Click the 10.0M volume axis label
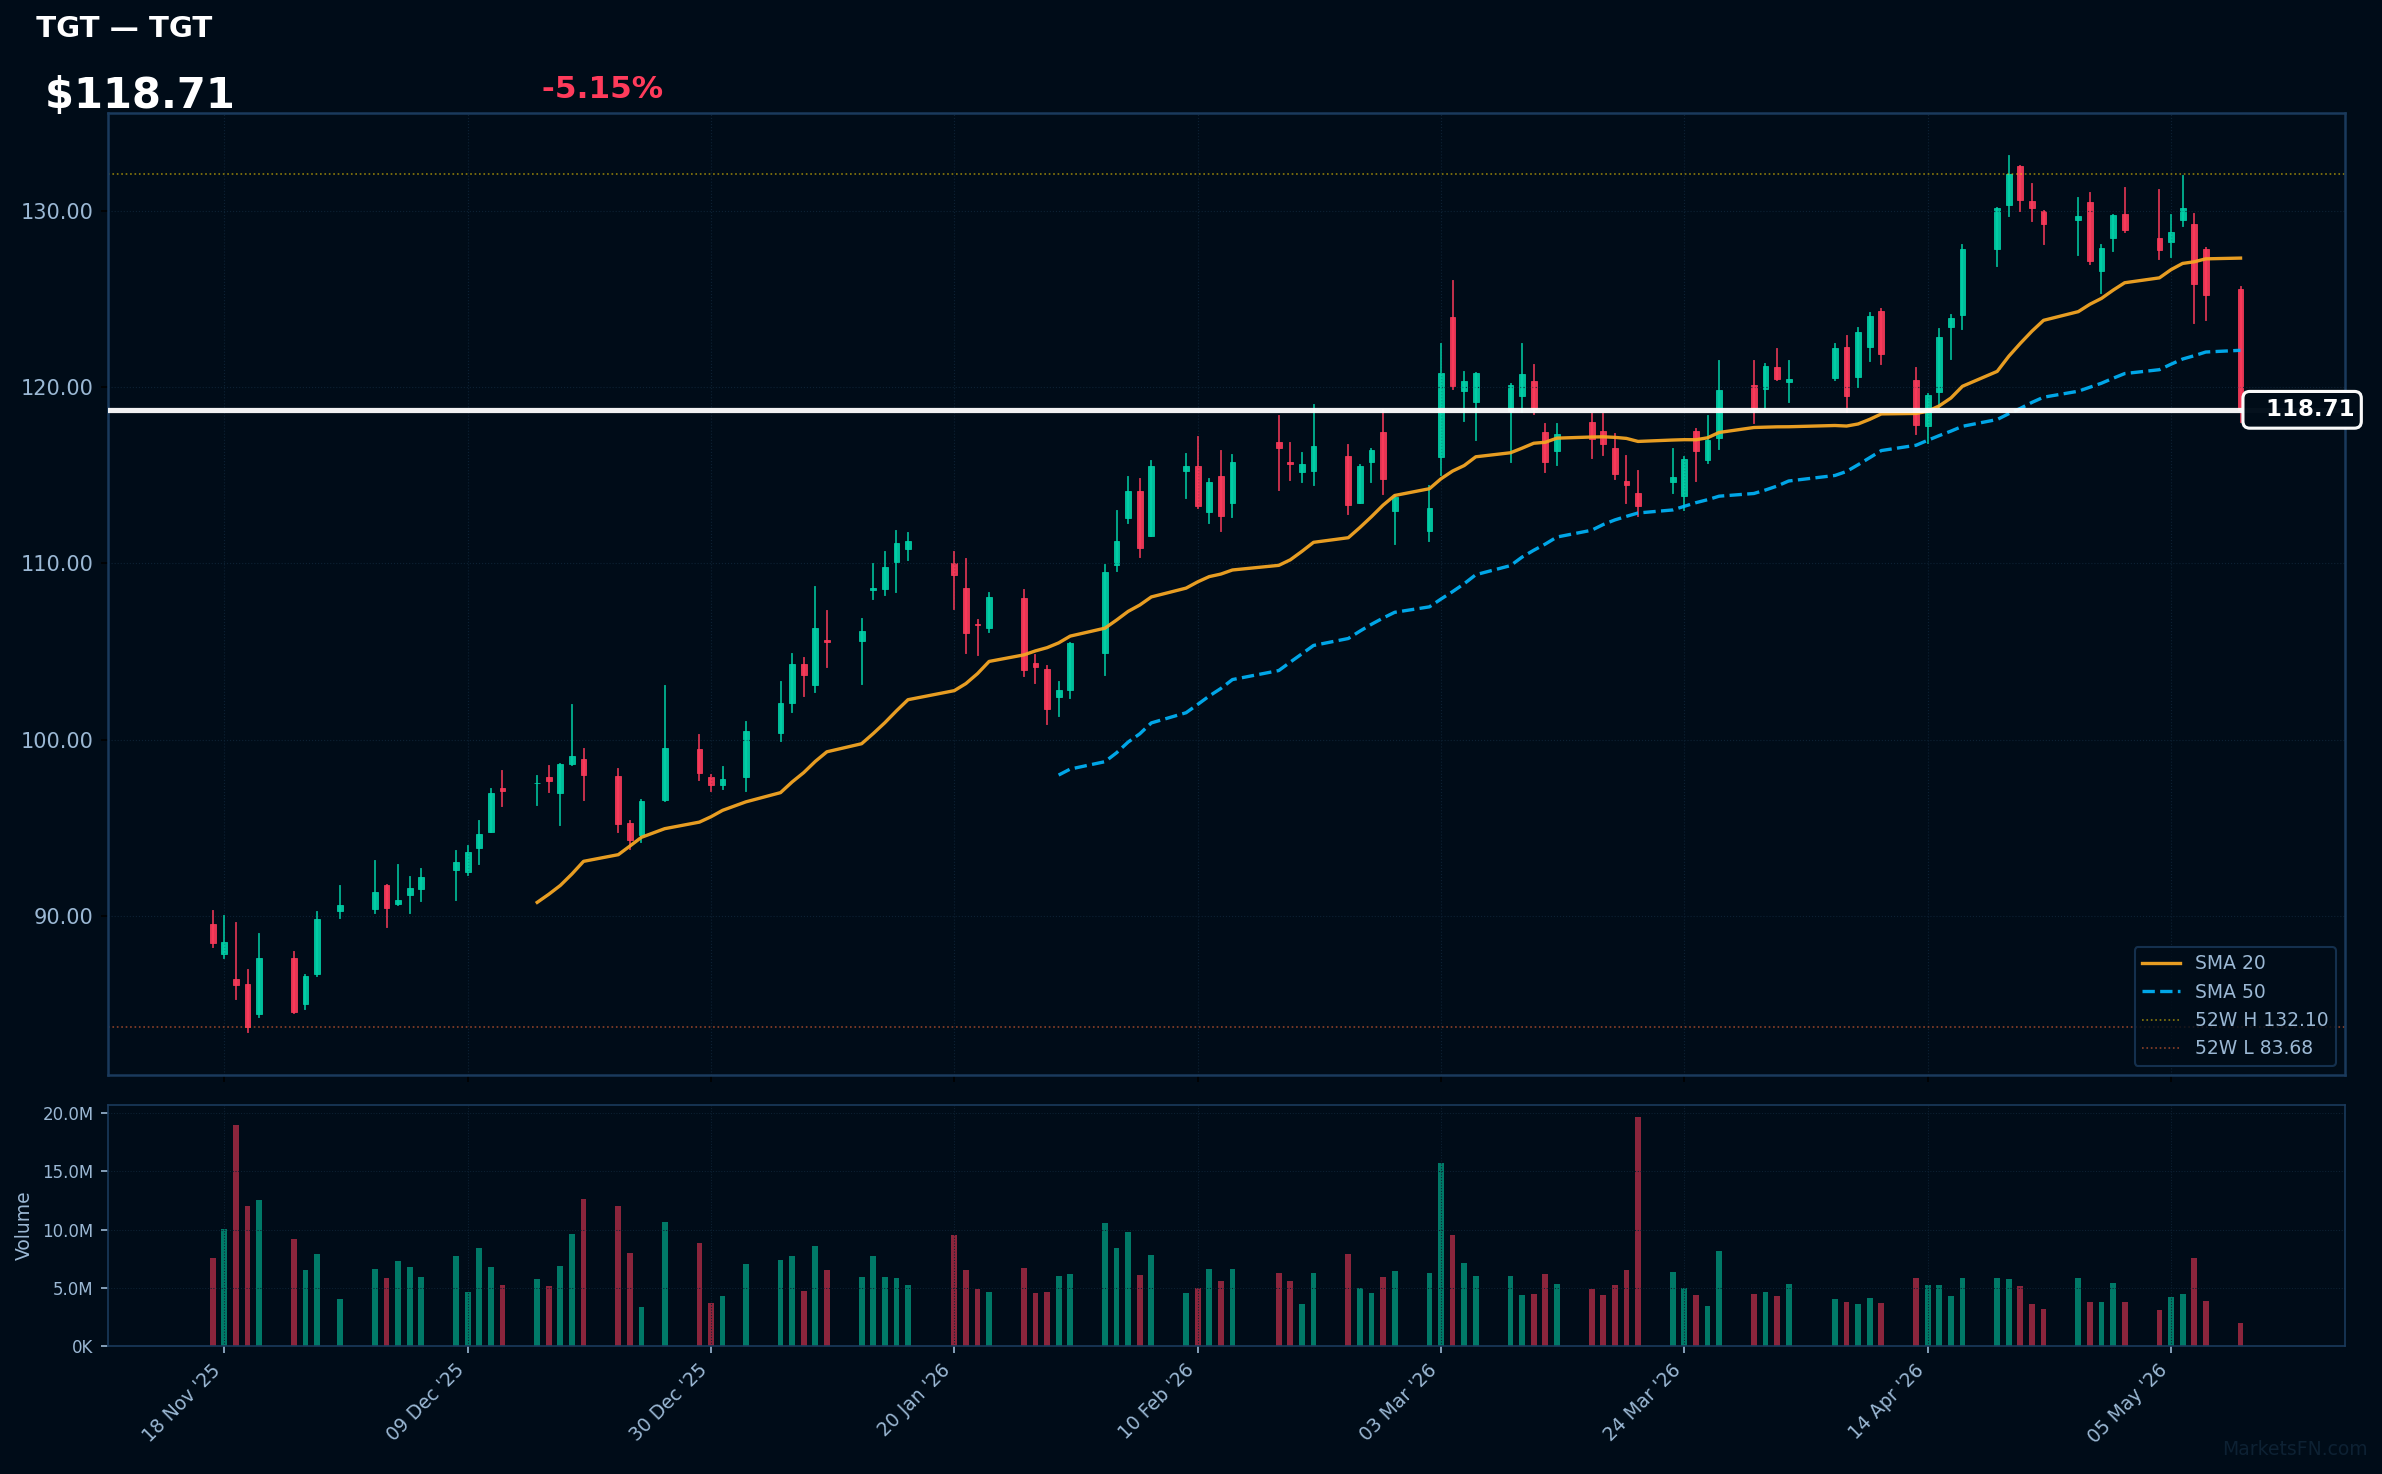 coord(68,1231)
